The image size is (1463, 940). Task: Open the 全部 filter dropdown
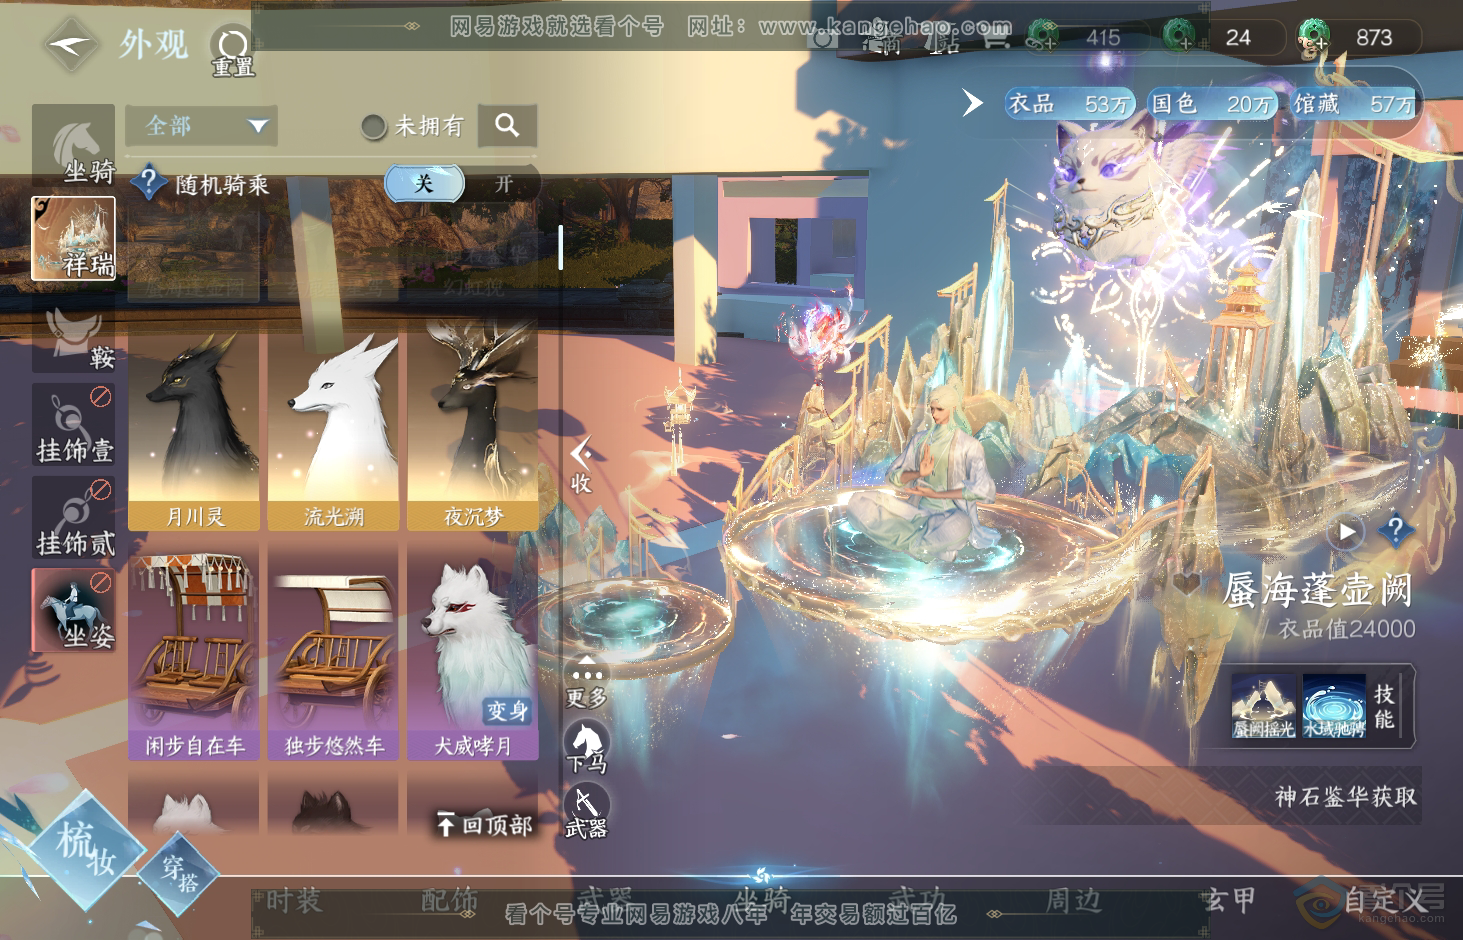(202, 126)
